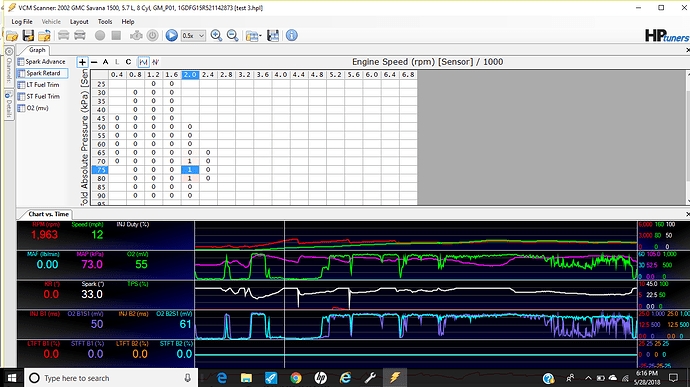Click the gray square stop button

point(116,36)
